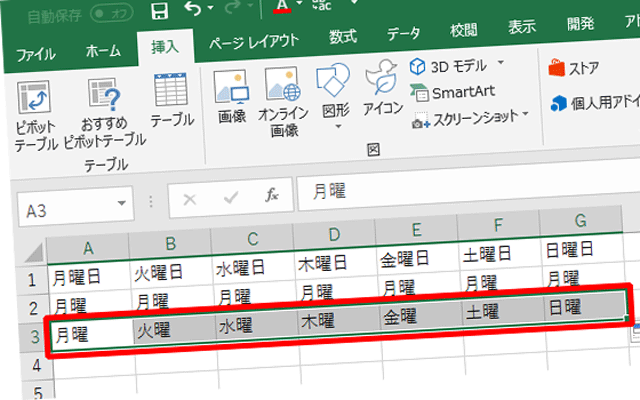The height and width of the screenshot is (400, 640).
Task: Select row 1 header
Action: coord(32,280)
